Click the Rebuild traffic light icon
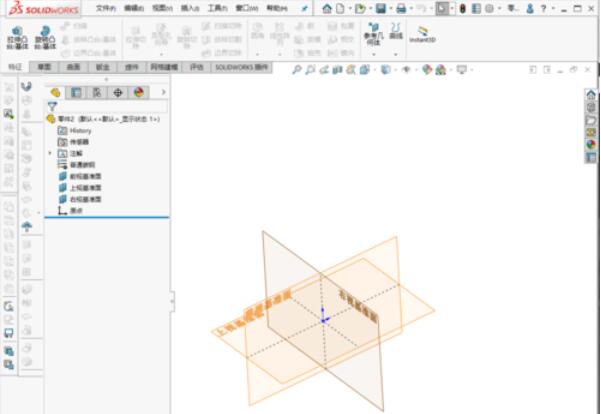 coord(463,8)
